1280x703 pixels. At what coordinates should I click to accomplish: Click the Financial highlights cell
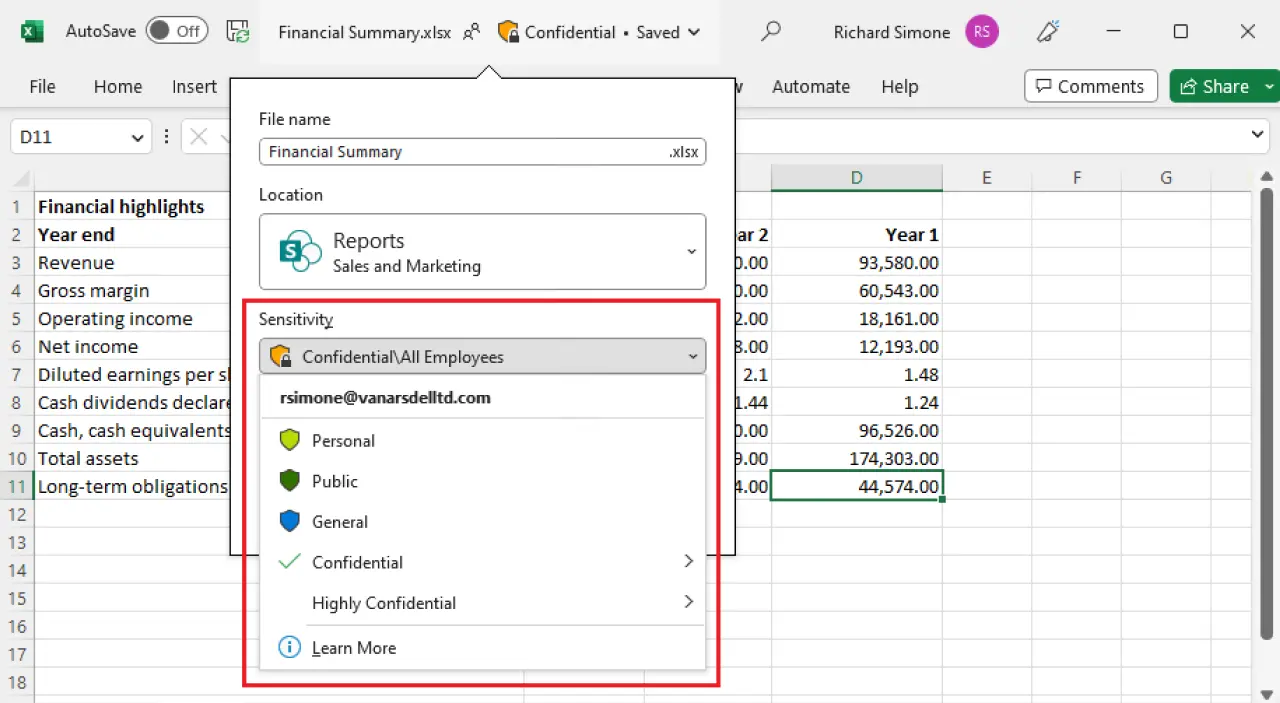coord(133,207)
